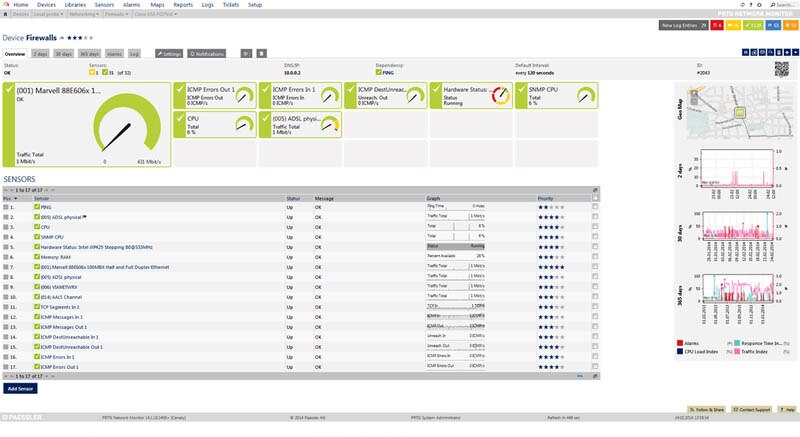The height and width of the screenshot is (437, 800).
Task: Sort by the Pos column arrow
Action: [15, 198]
